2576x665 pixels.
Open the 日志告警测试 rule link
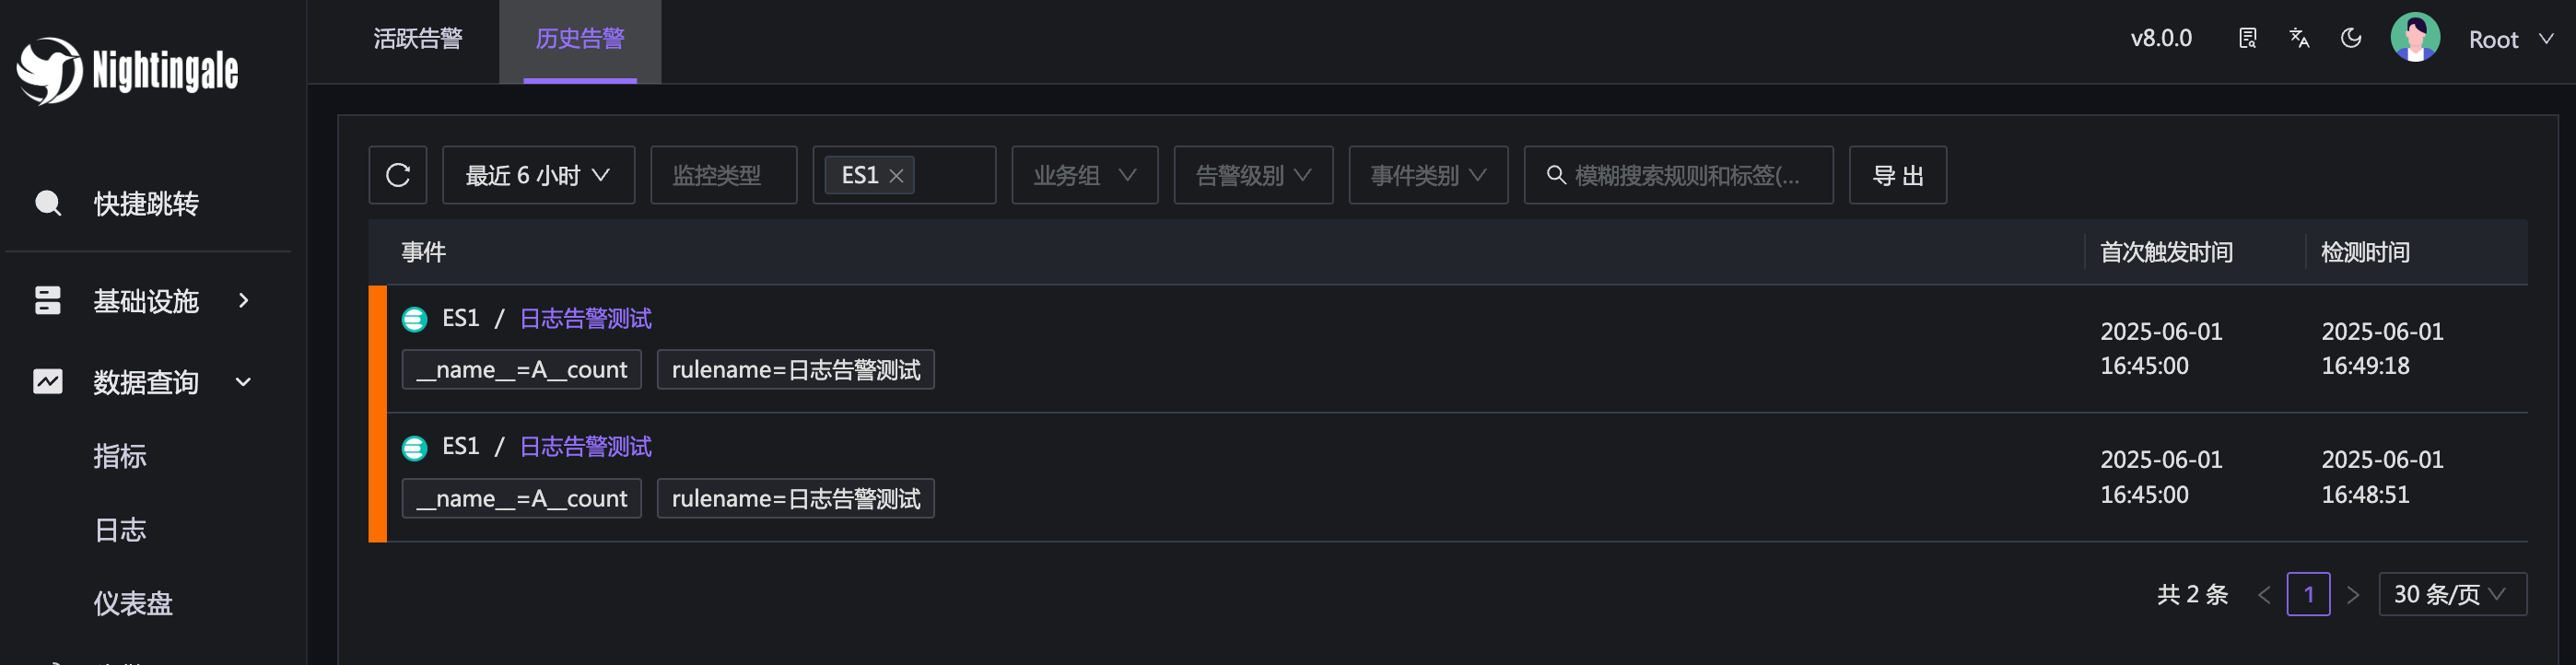click(585, 319)
